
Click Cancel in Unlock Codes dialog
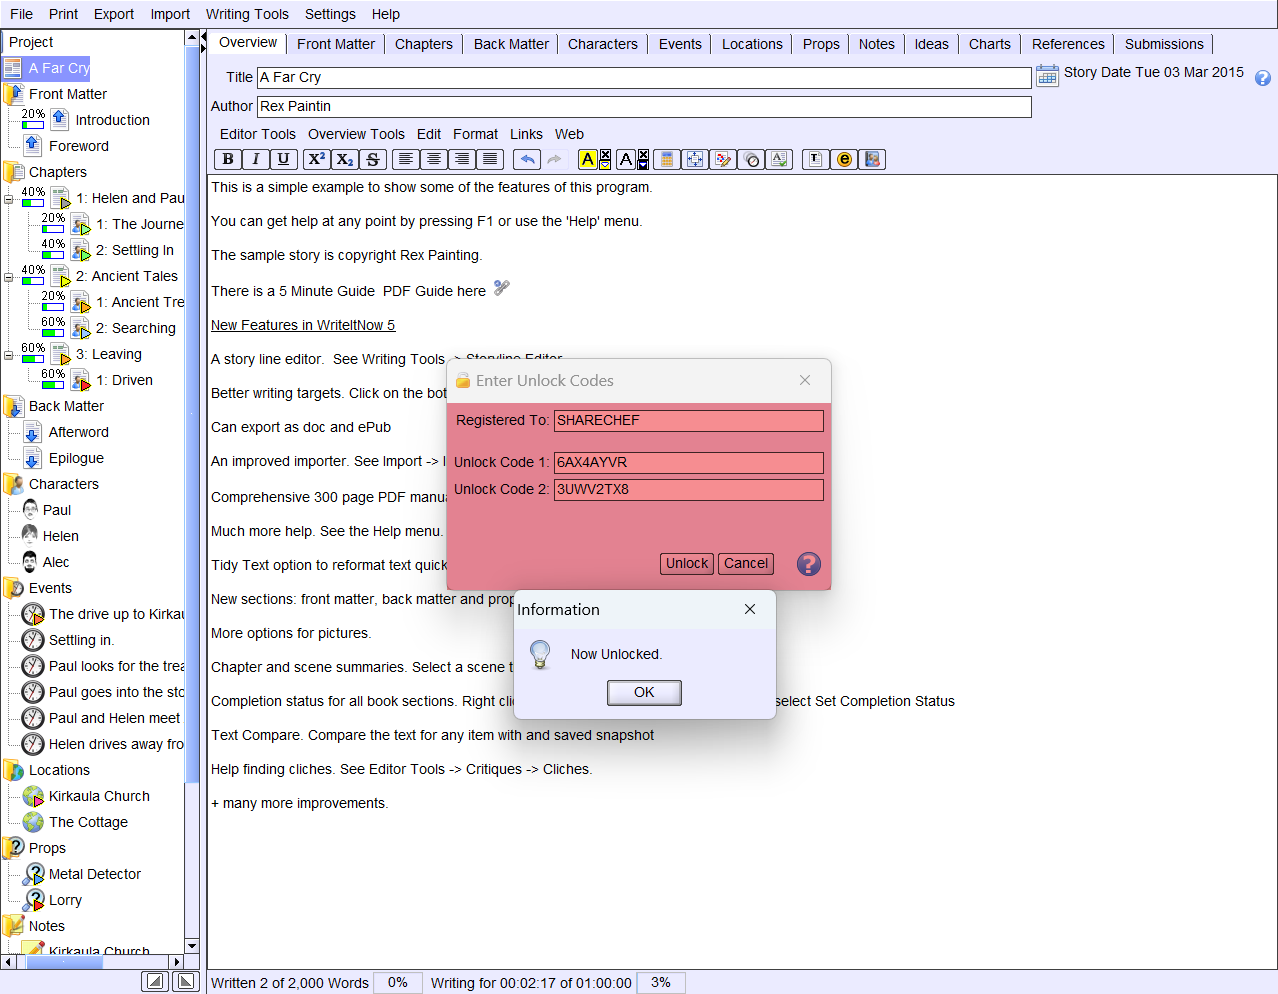click(x=746, y=564)
